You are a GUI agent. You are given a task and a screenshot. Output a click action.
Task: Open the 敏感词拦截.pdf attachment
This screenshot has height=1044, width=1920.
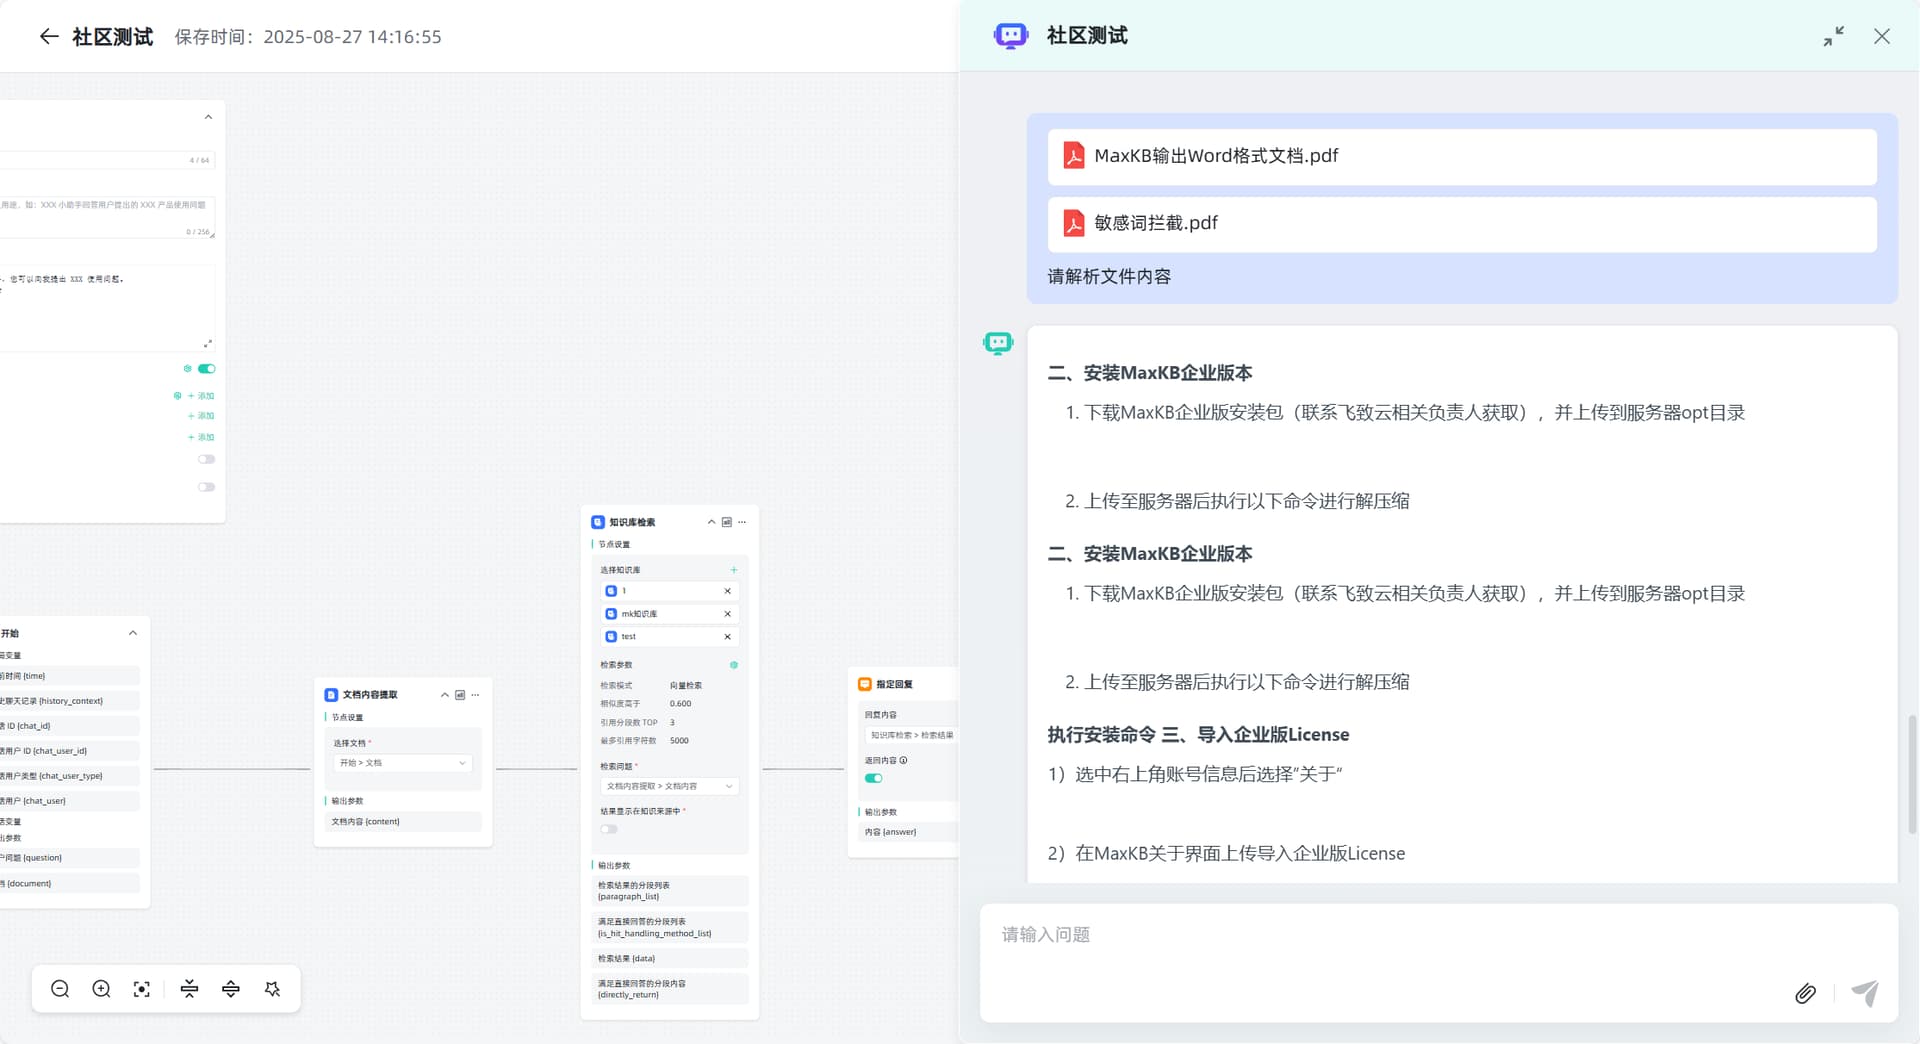pos(1462,223)
